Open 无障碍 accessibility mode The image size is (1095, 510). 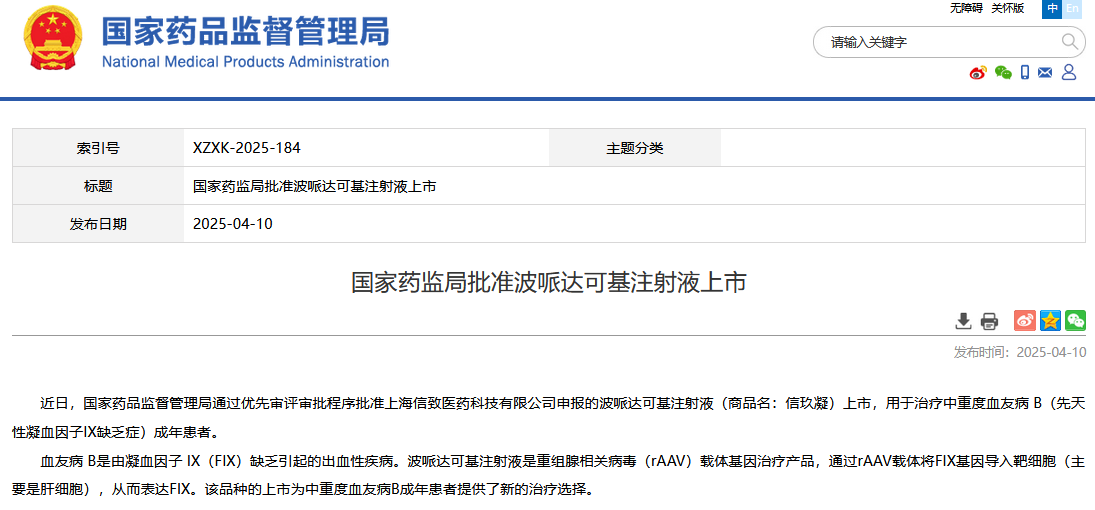[966, 8]
